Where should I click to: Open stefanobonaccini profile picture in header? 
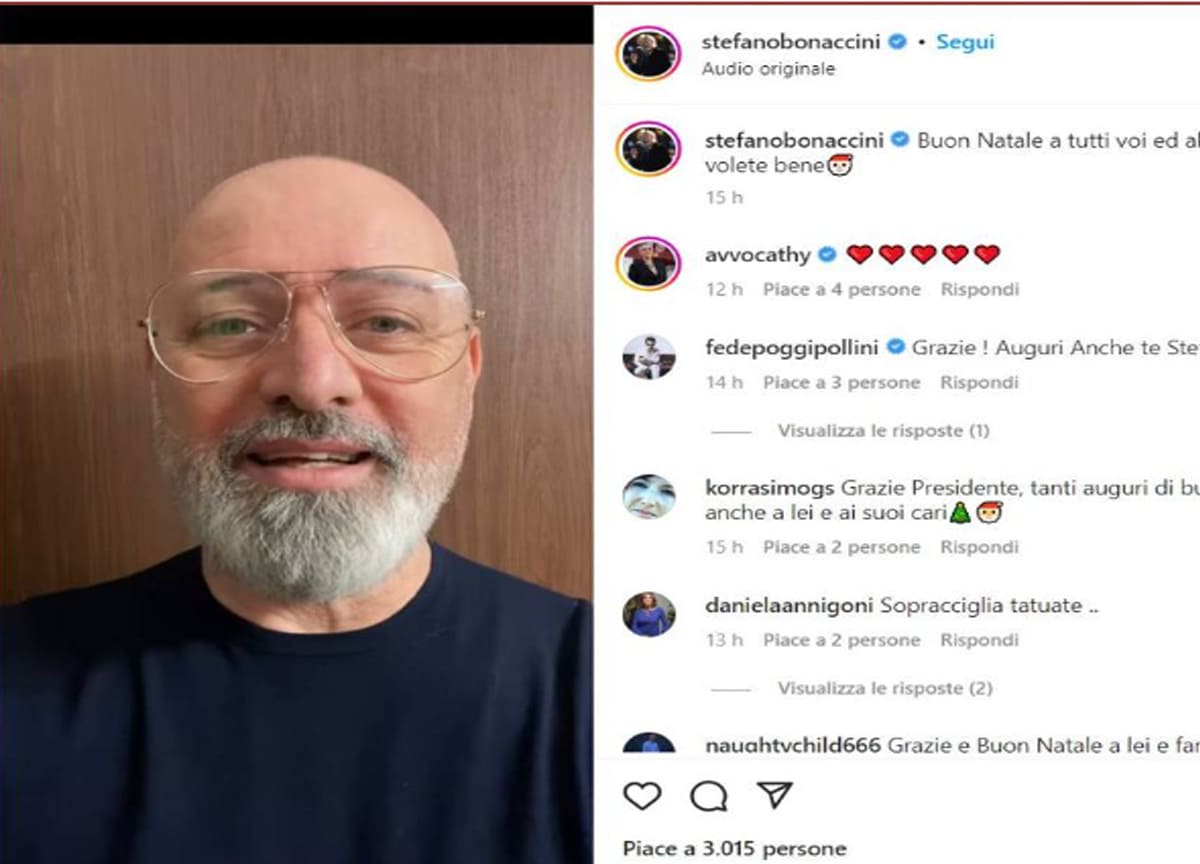[648, 53]
